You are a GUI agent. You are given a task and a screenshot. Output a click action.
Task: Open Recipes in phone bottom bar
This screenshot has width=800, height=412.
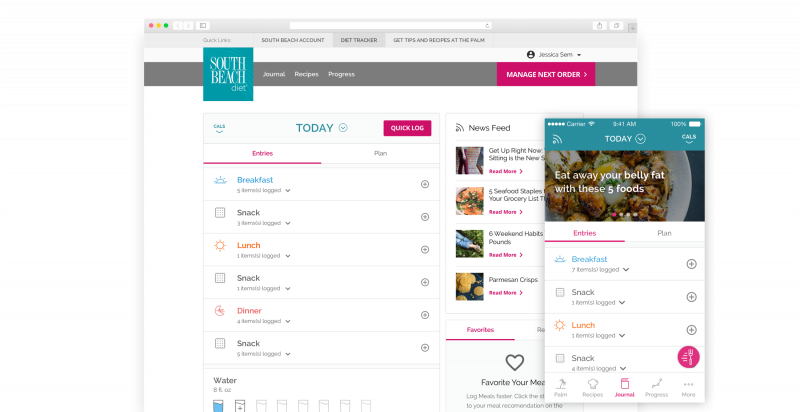(592, 388)
